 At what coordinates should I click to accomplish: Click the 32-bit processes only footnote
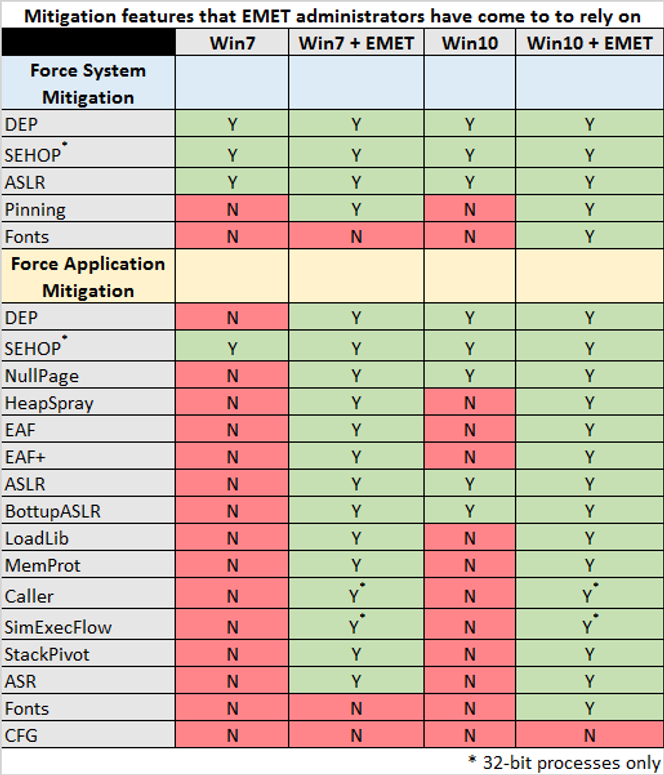(x=564, y=762)
